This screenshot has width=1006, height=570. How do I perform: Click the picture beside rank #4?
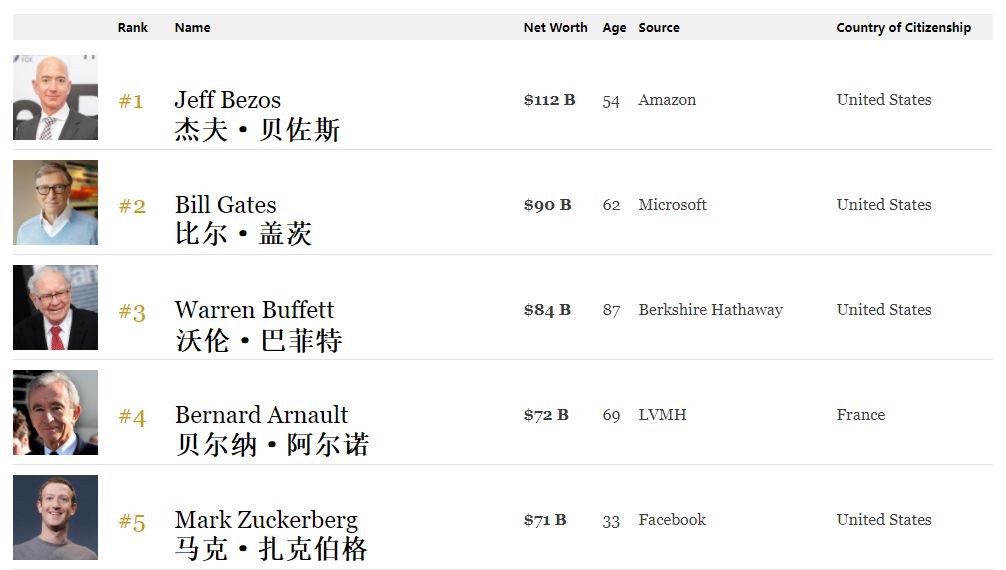[x=55, y=413]
